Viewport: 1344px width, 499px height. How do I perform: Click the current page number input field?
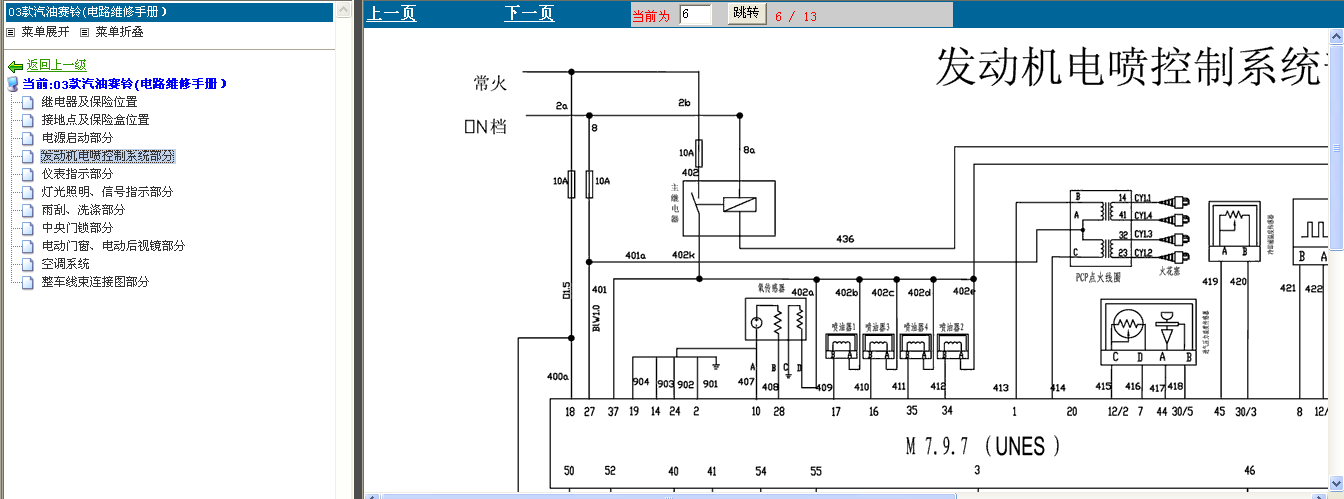point(695,14)
